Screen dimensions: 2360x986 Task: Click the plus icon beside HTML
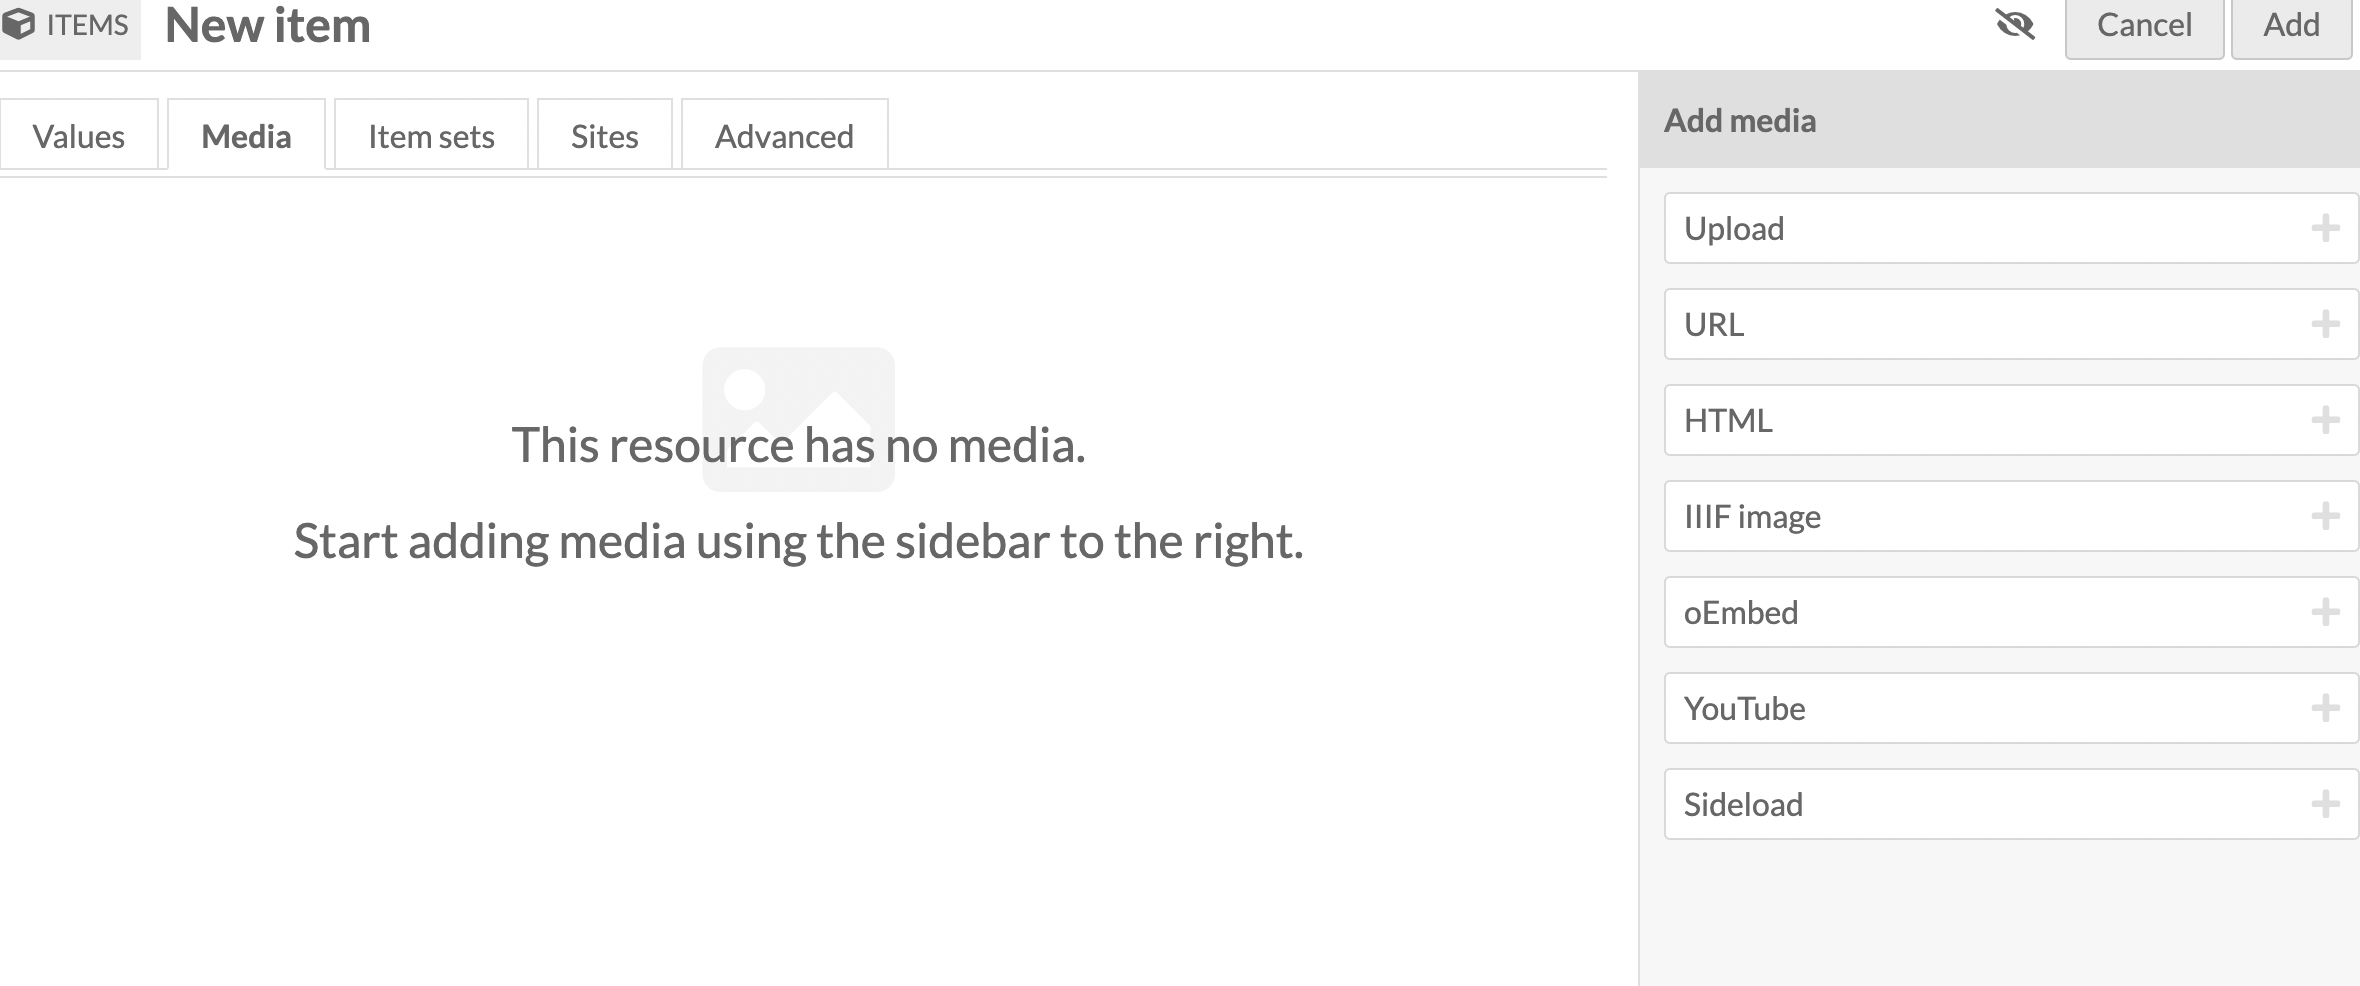[2325, 421]
